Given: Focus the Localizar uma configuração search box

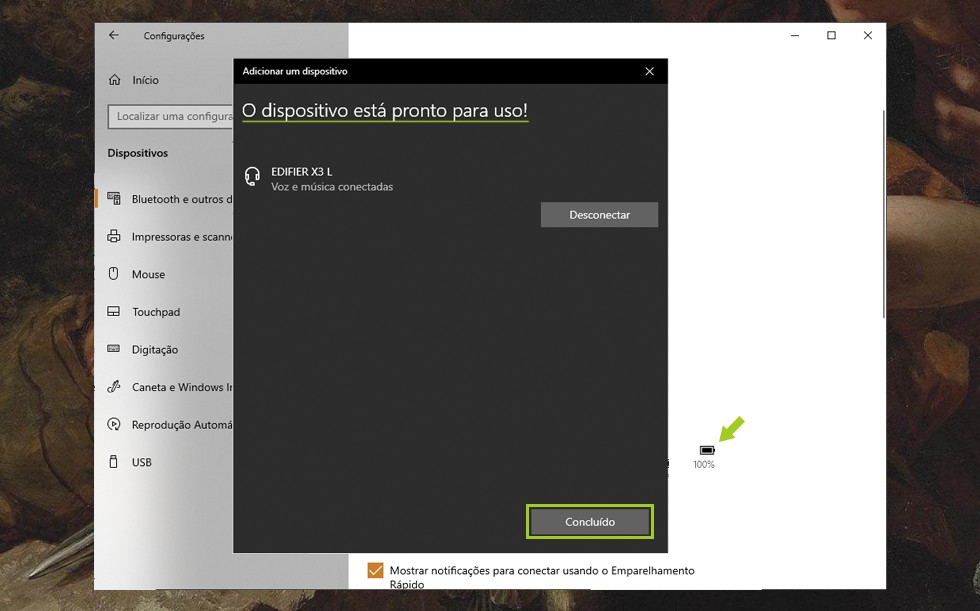Looking at the screenshot, I should pyautogui.click(x=171, y=116).
